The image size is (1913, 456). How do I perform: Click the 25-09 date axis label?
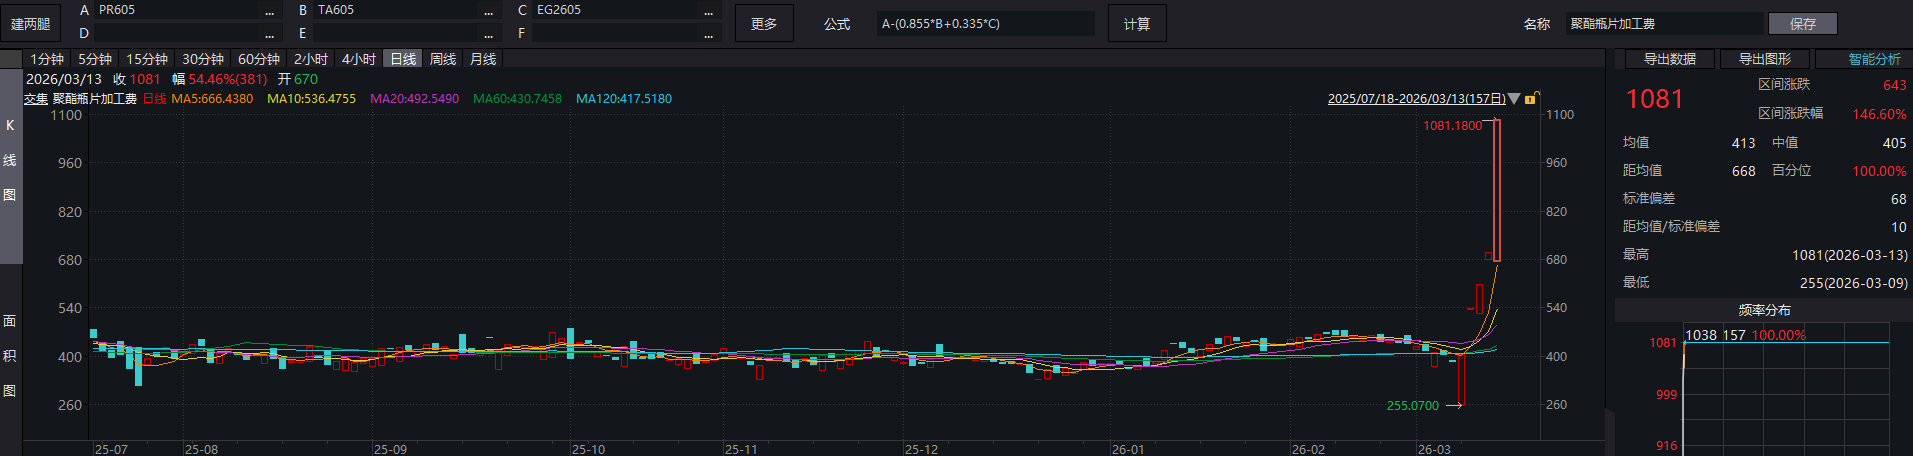tap(390, 449)
